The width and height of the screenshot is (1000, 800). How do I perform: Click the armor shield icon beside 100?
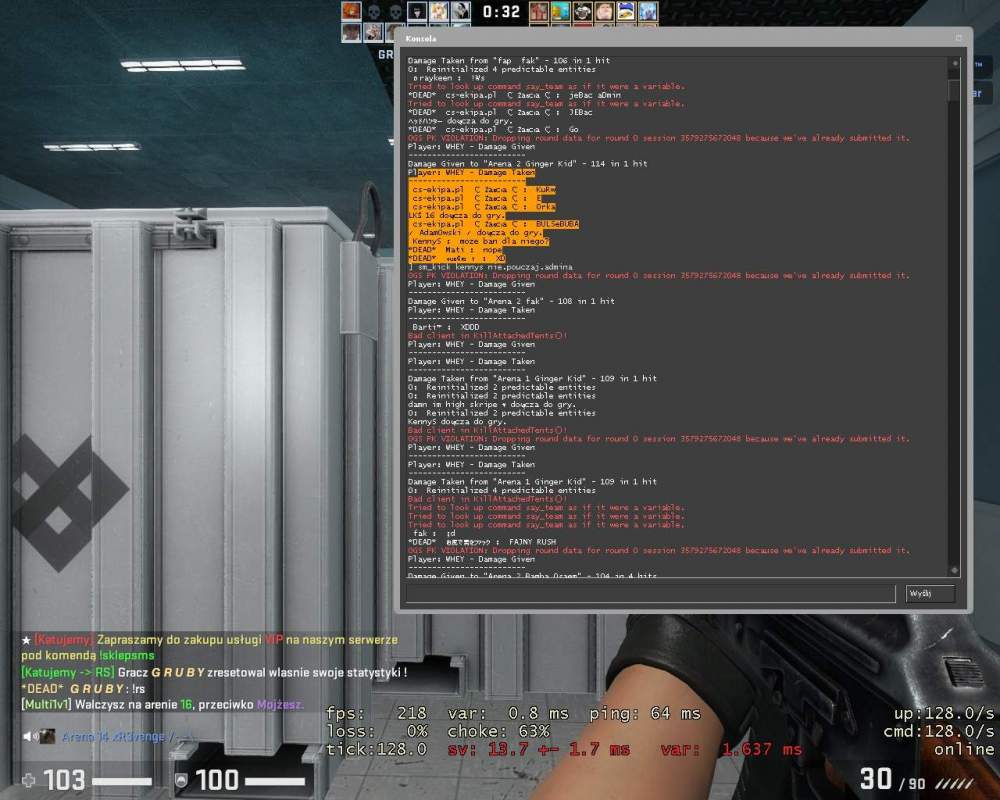point(181,780)
